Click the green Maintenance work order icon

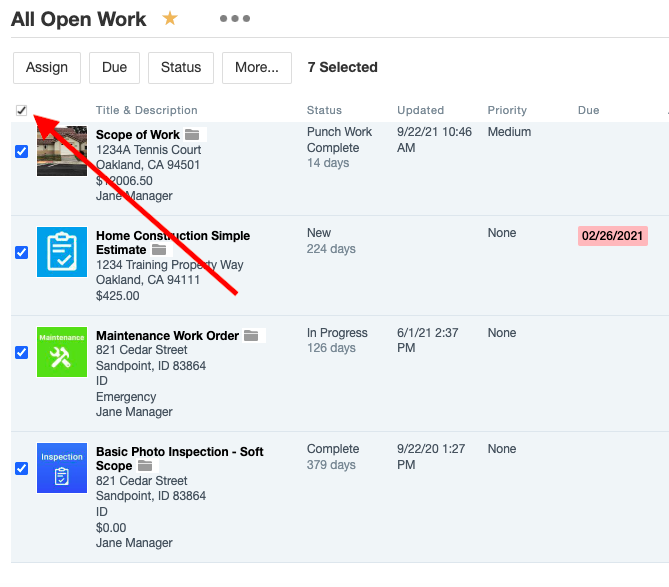click(x=62, y=351)
